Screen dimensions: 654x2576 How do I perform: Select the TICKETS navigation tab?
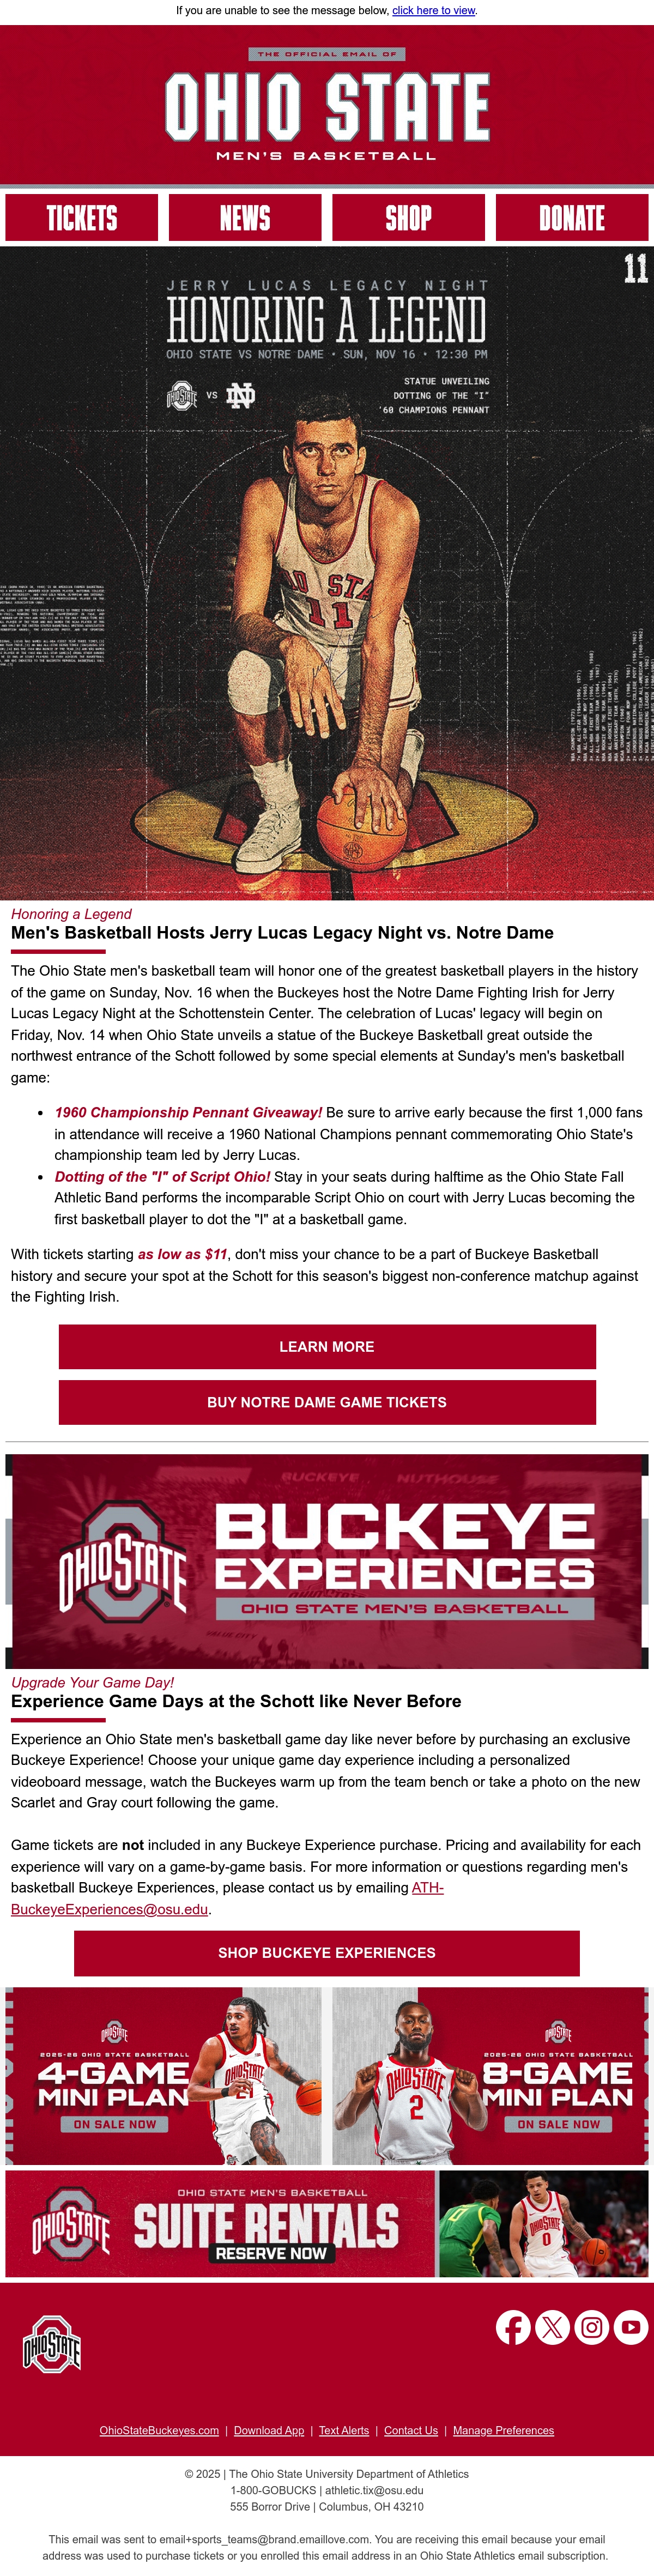click(x=82, y=218)
